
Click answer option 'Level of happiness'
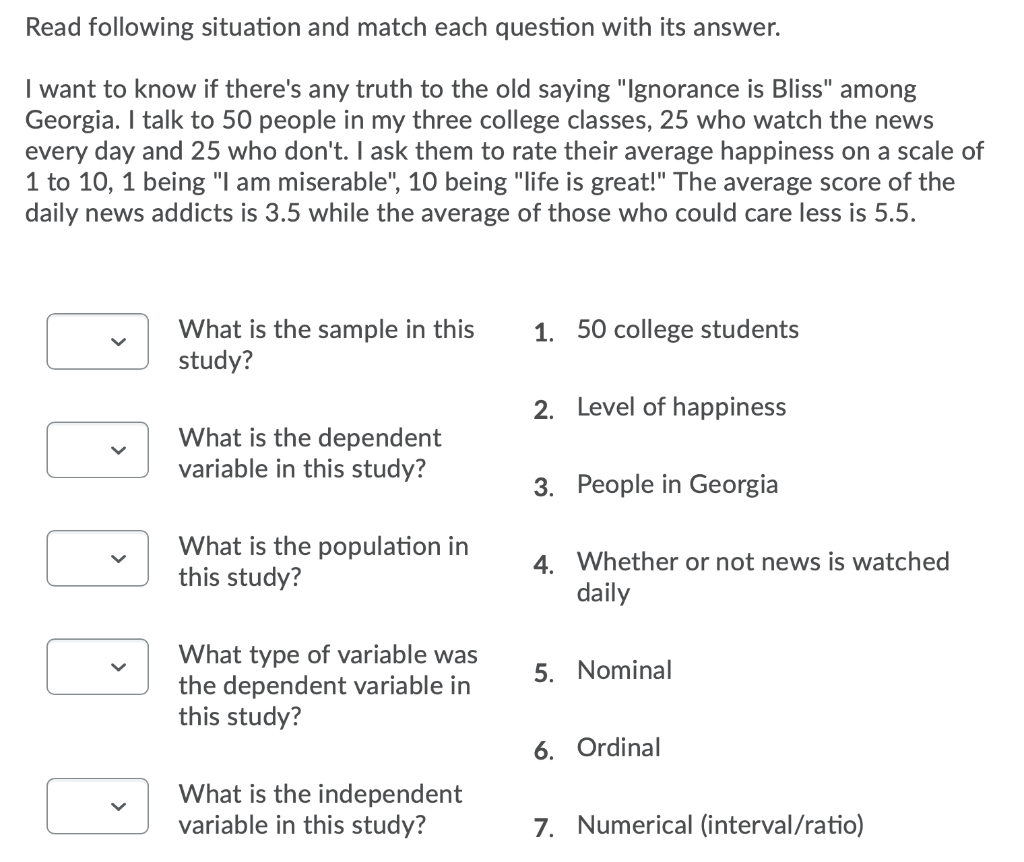coord(681,407)
